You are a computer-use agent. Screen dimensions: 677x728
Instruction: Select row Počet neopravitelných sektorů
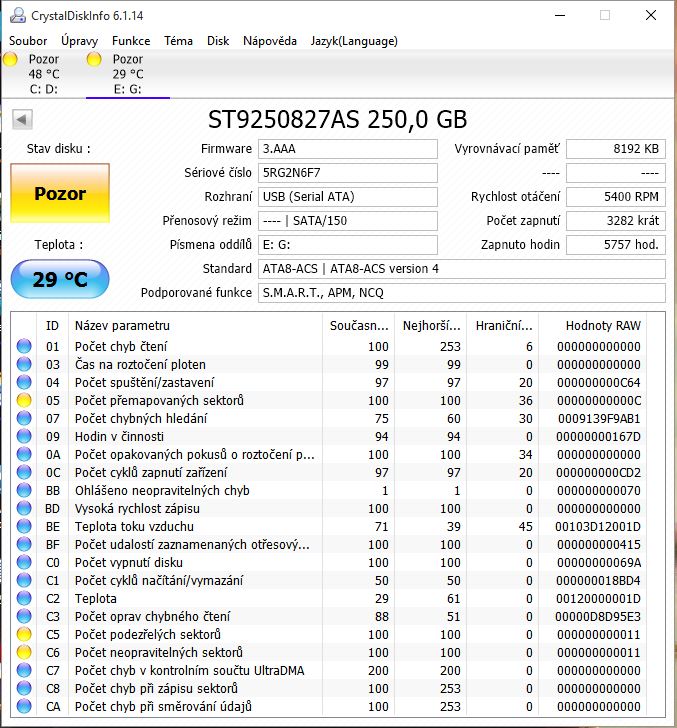tap(329, 652)
